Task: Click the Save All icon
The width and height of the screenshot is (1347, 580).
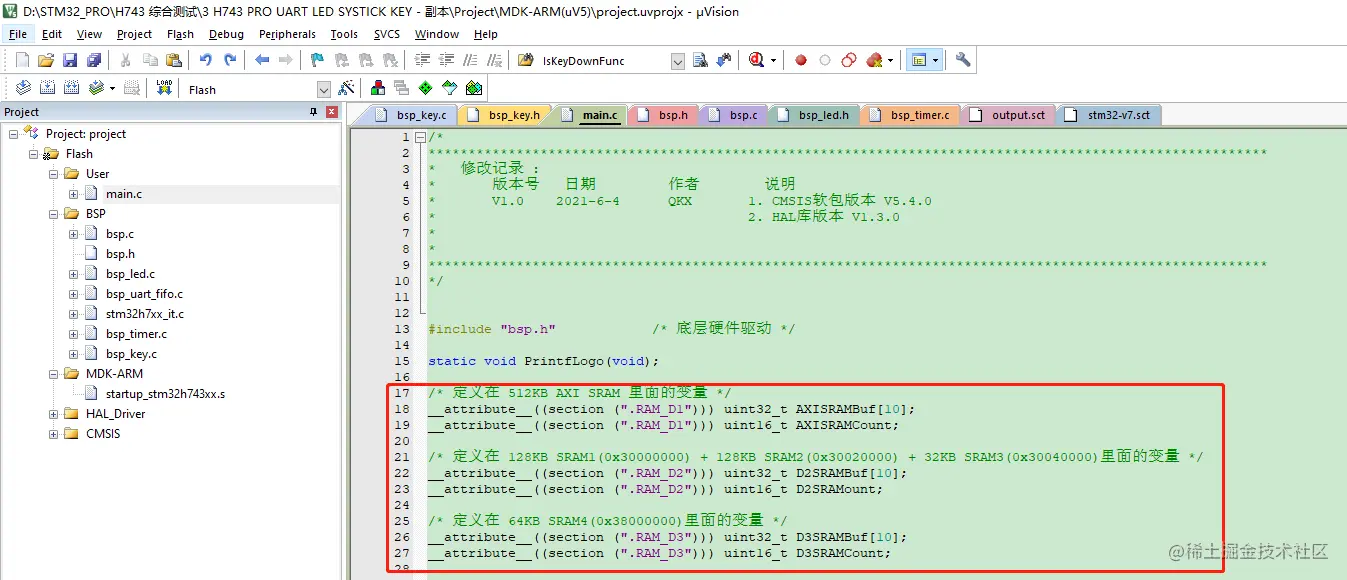Action: coord(94,60)
